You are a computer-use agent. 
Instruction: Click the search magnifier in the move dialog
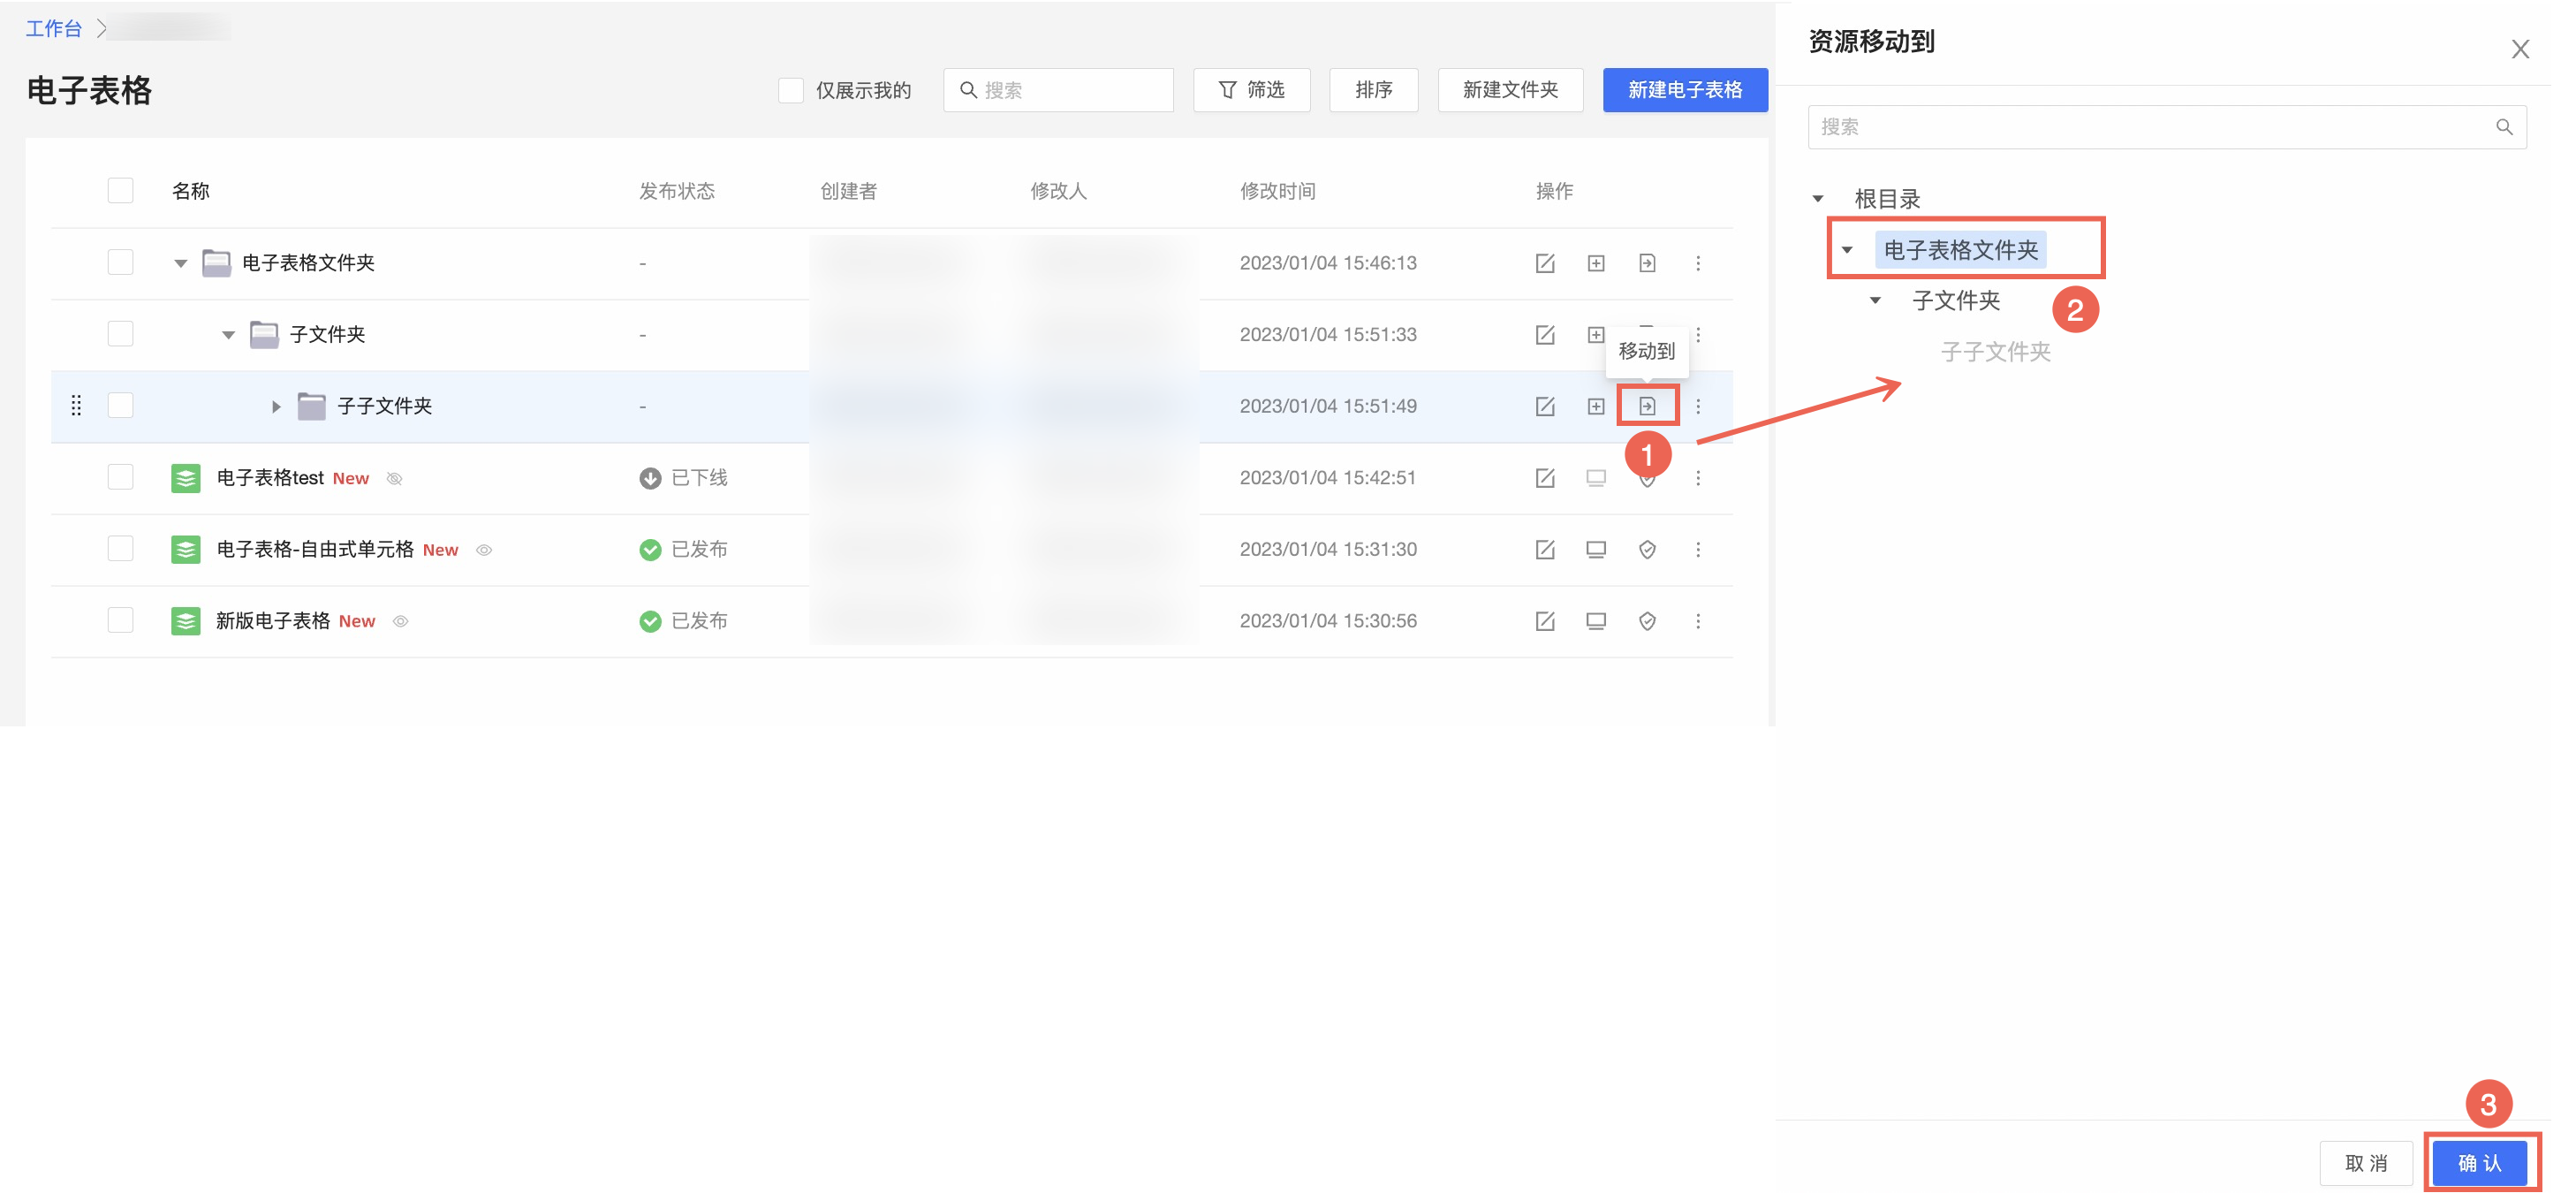point(2504,127)
